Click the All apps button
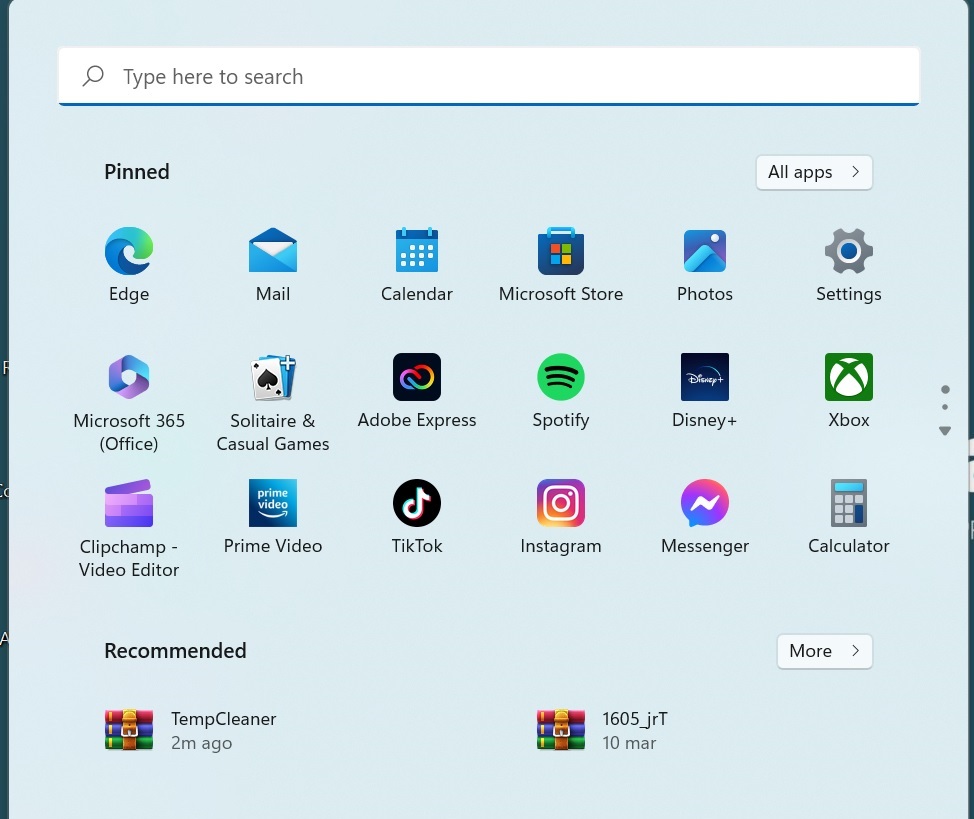 tap(814, 172)
